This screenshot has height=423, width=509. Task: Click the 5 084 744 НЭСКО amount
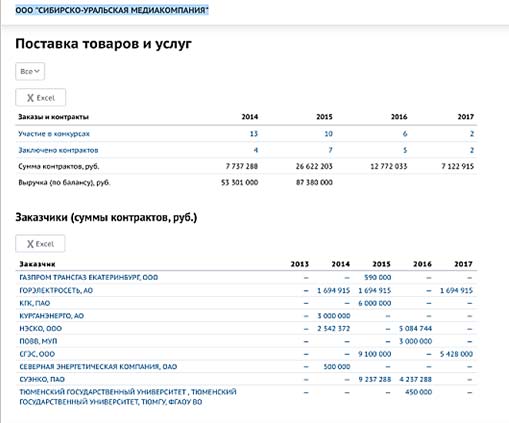[x=415, y=328]
